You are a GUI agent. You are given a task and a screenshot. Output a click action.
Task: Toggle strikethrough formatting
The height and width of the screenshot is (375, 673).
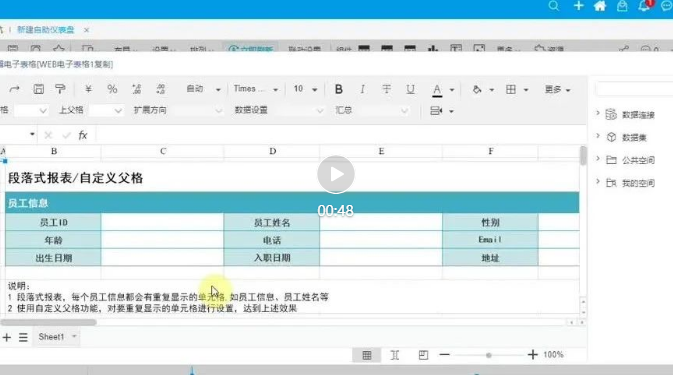pyautogui.click(x=386, y=89)
